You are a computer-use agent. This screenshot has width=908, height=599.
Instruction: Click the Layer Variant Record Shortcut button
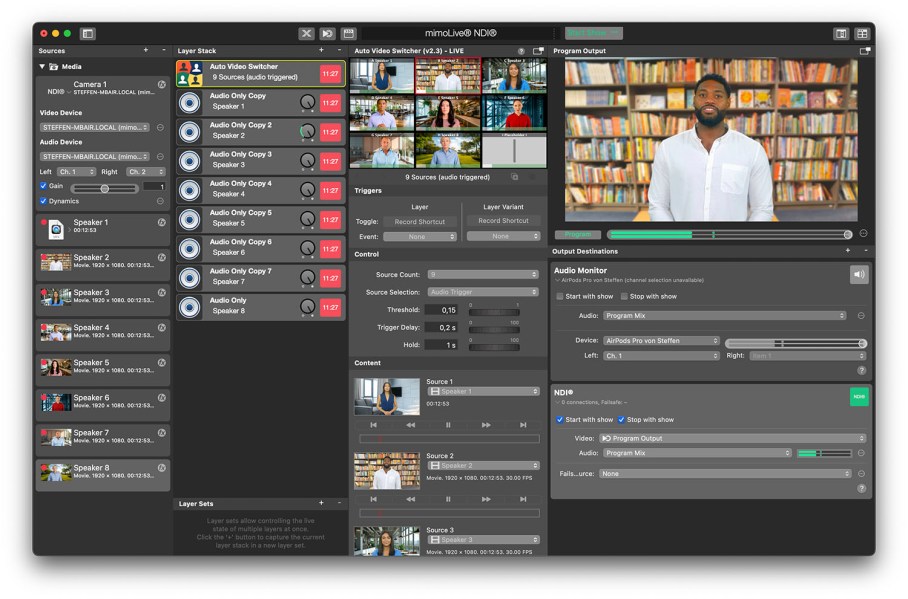click(x=503, y=221)
